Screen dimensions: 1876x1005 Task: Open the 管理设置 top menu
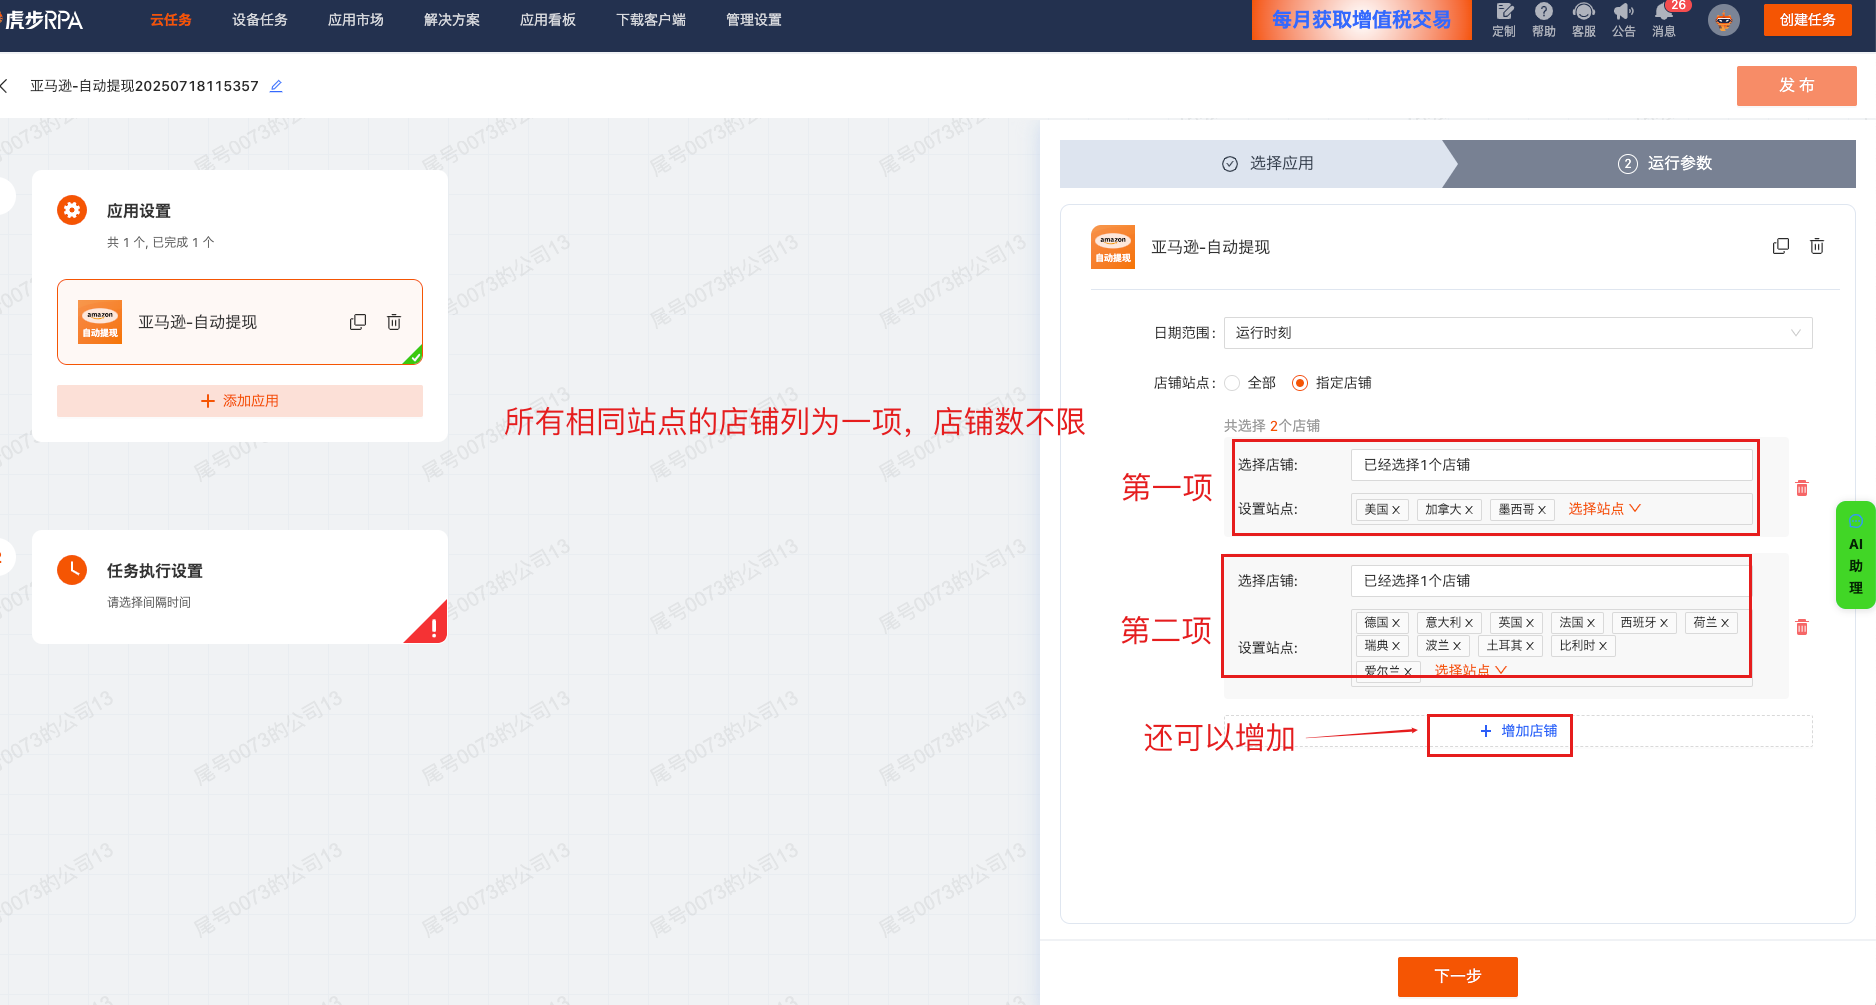[754, 20]
